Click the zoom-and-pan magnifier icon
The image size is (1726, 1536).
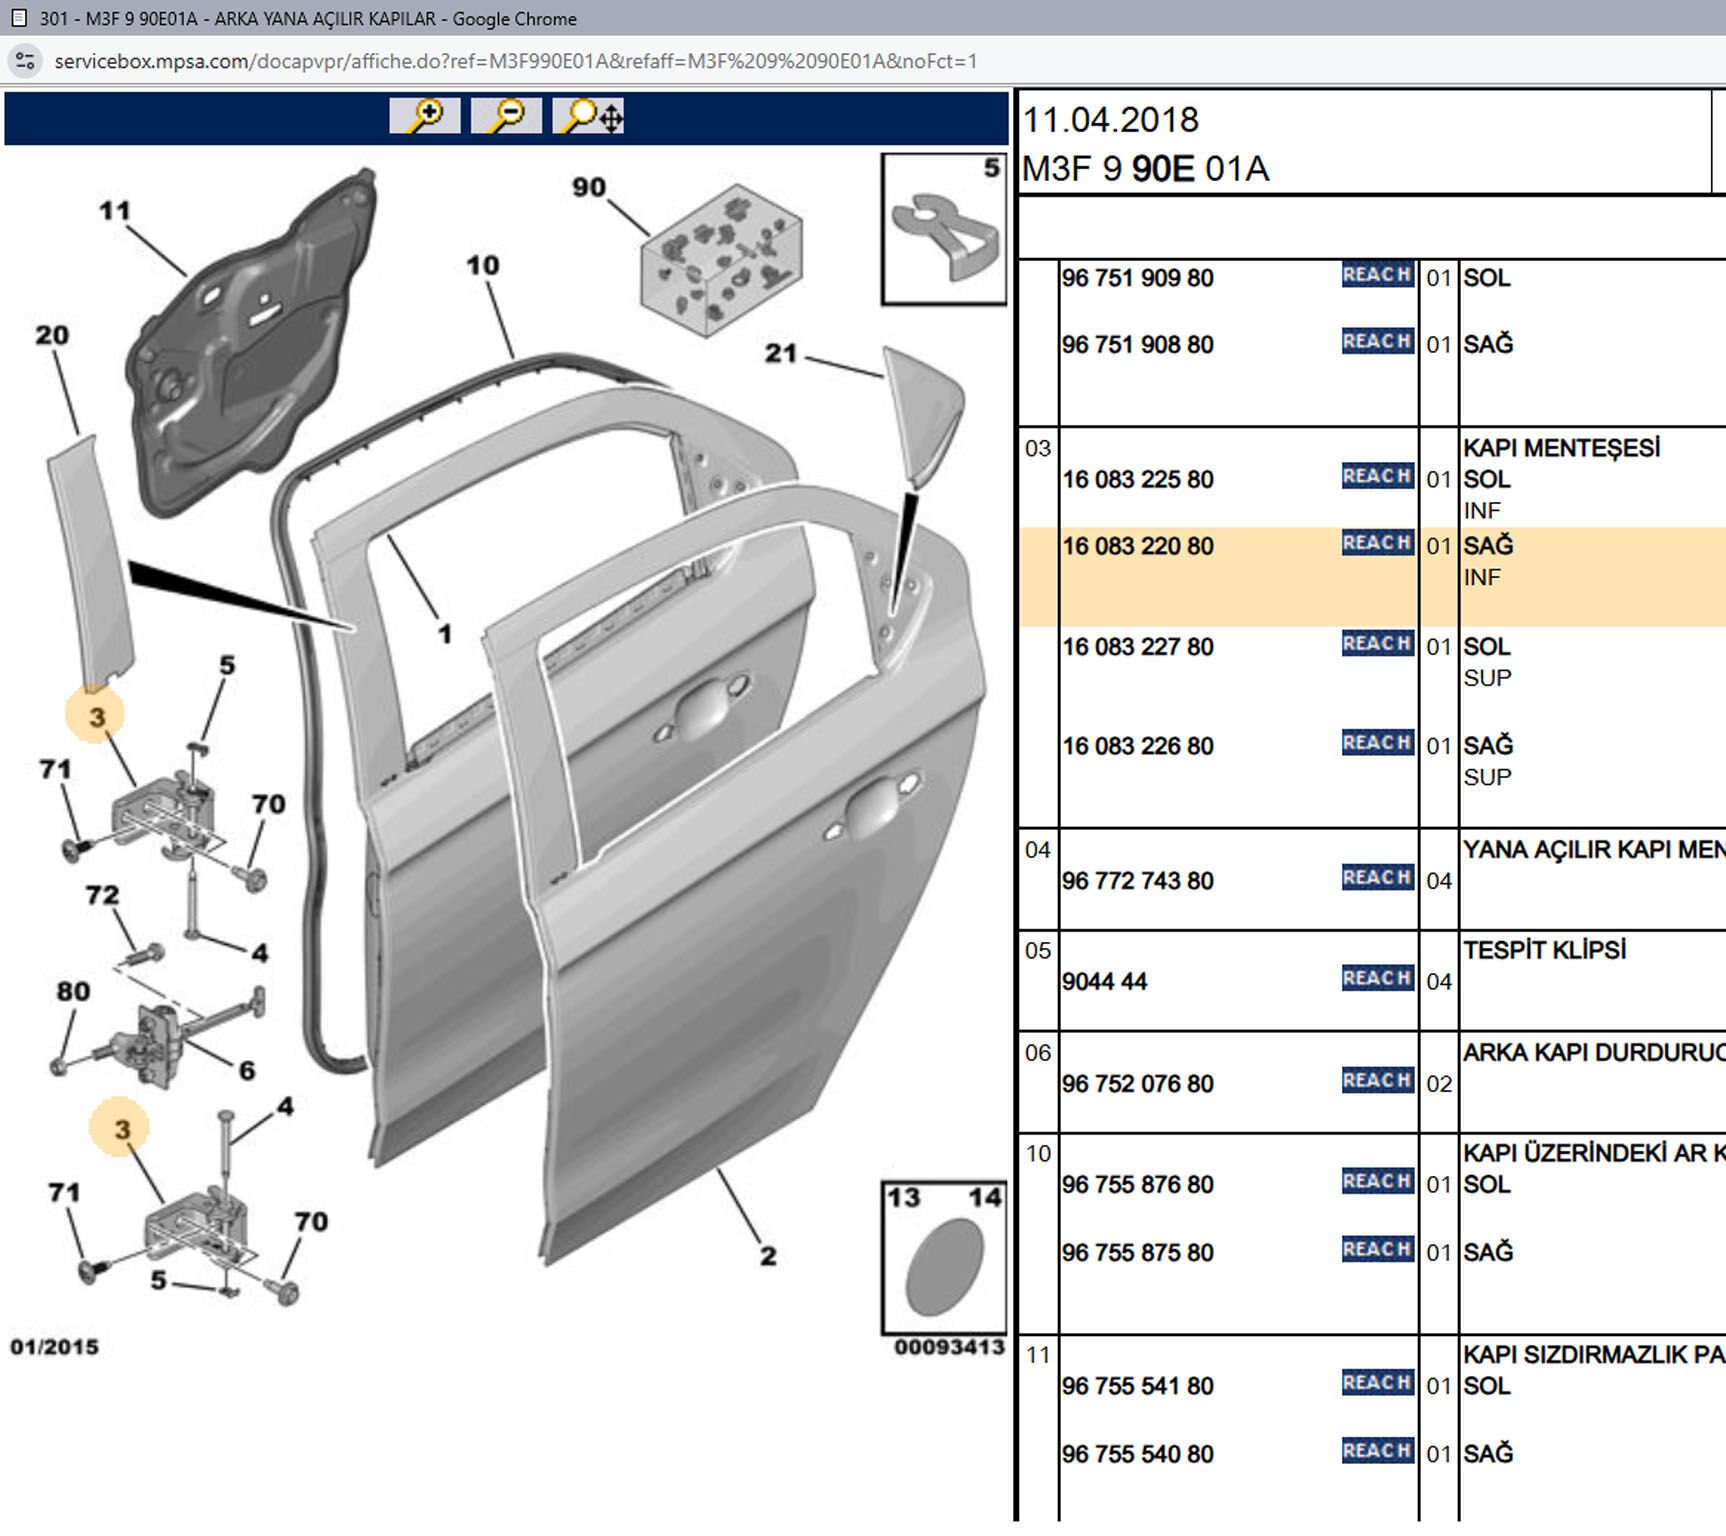point(589,116)
